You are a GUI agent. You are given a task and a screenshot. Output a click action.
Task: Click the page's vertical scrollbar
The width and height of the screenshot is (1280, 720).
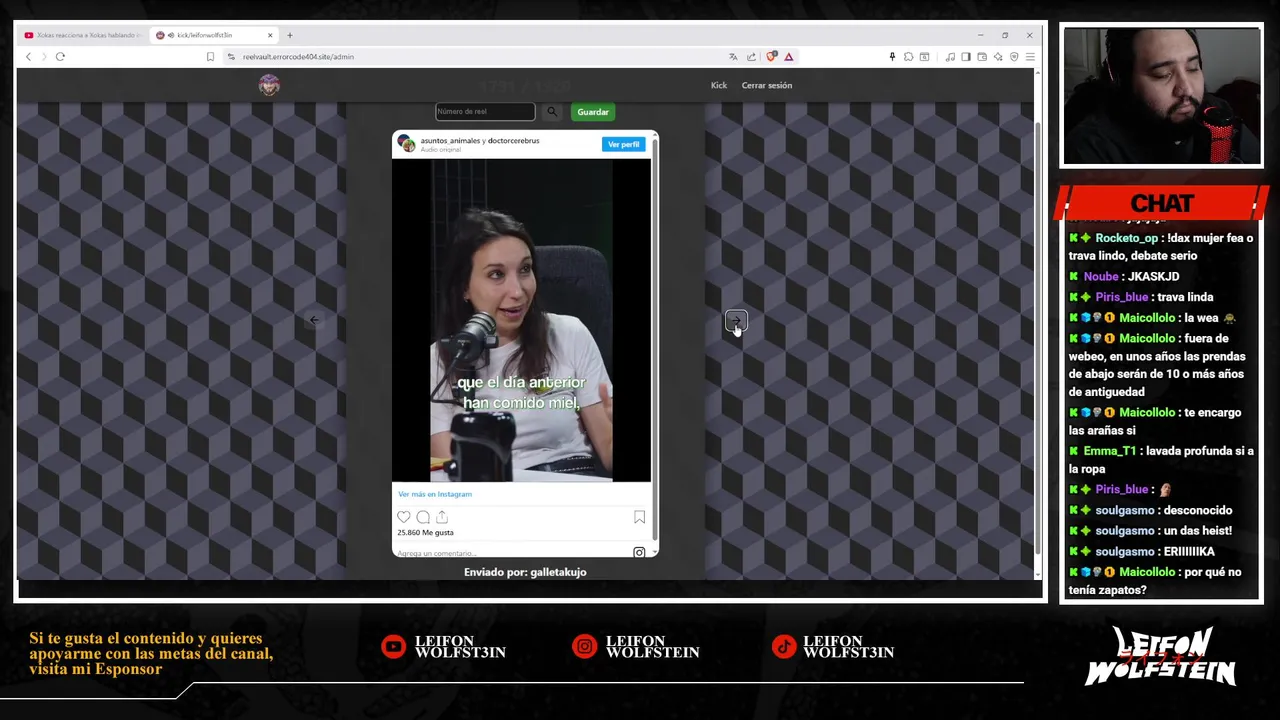coord(1037,340)
